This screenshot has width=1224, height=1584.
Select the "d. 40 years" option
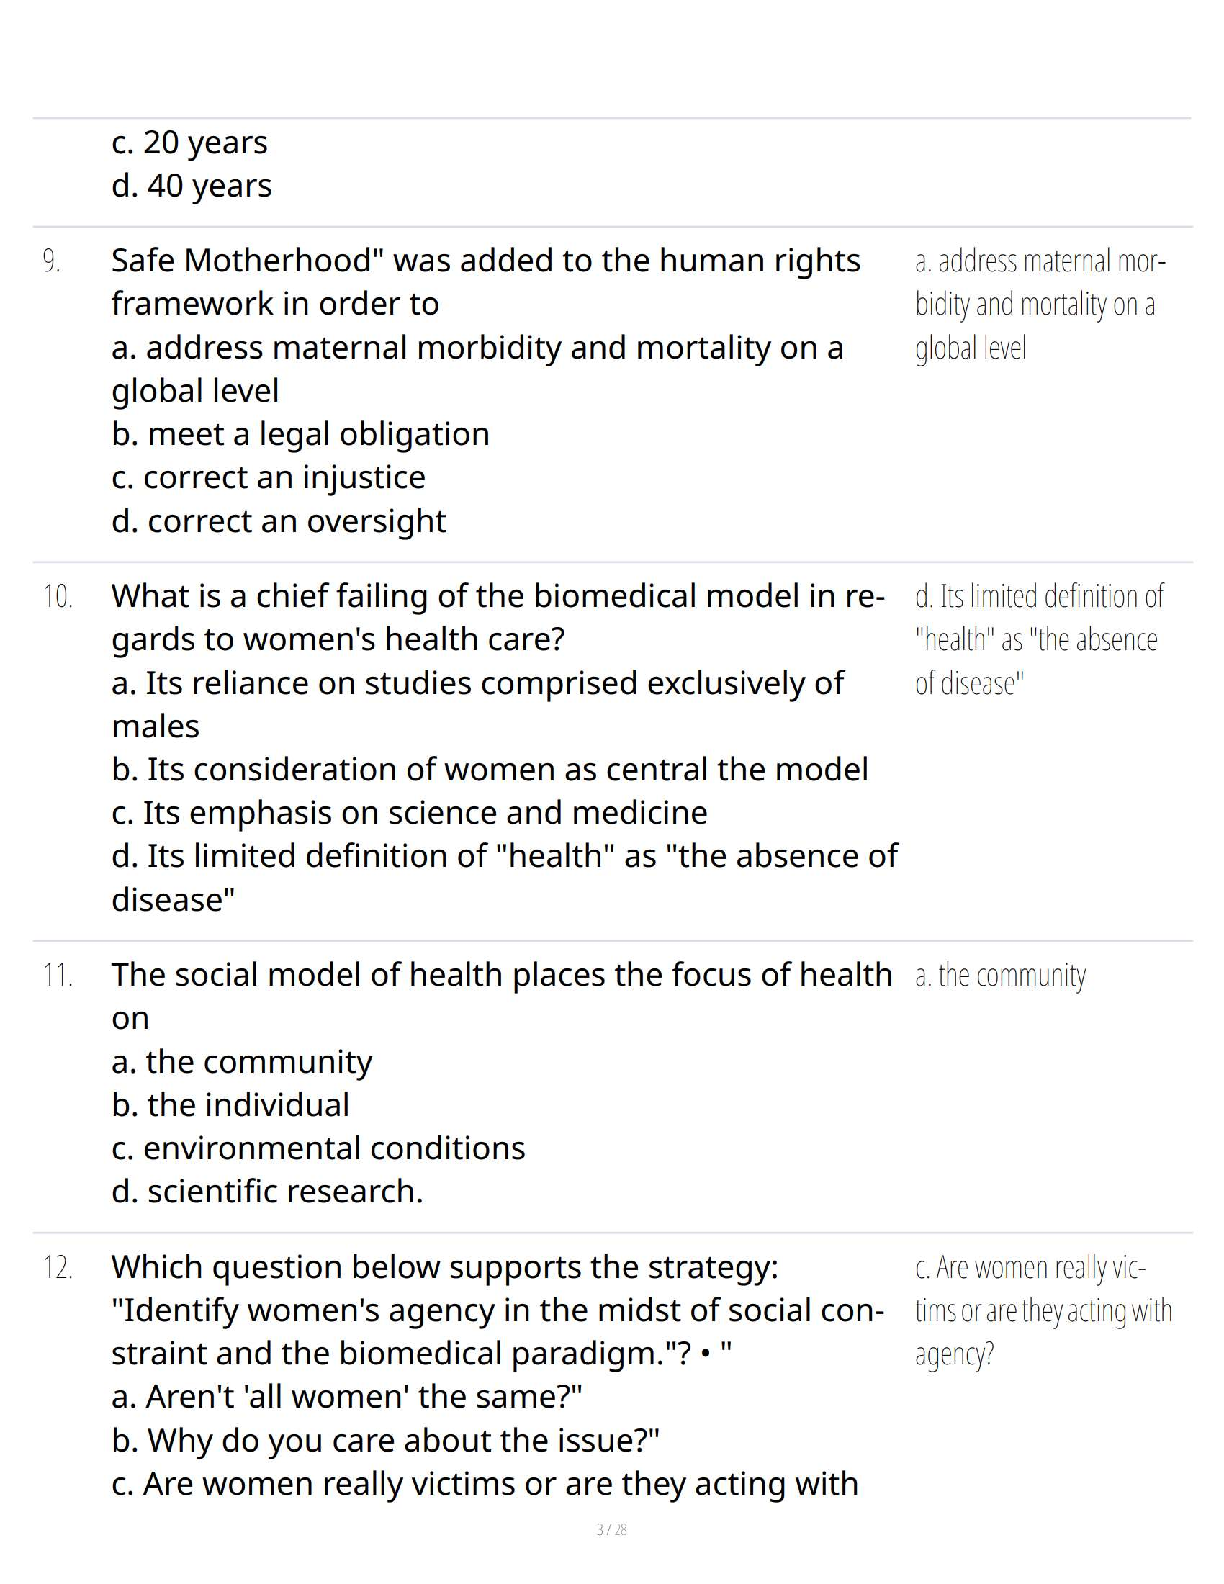192,186
